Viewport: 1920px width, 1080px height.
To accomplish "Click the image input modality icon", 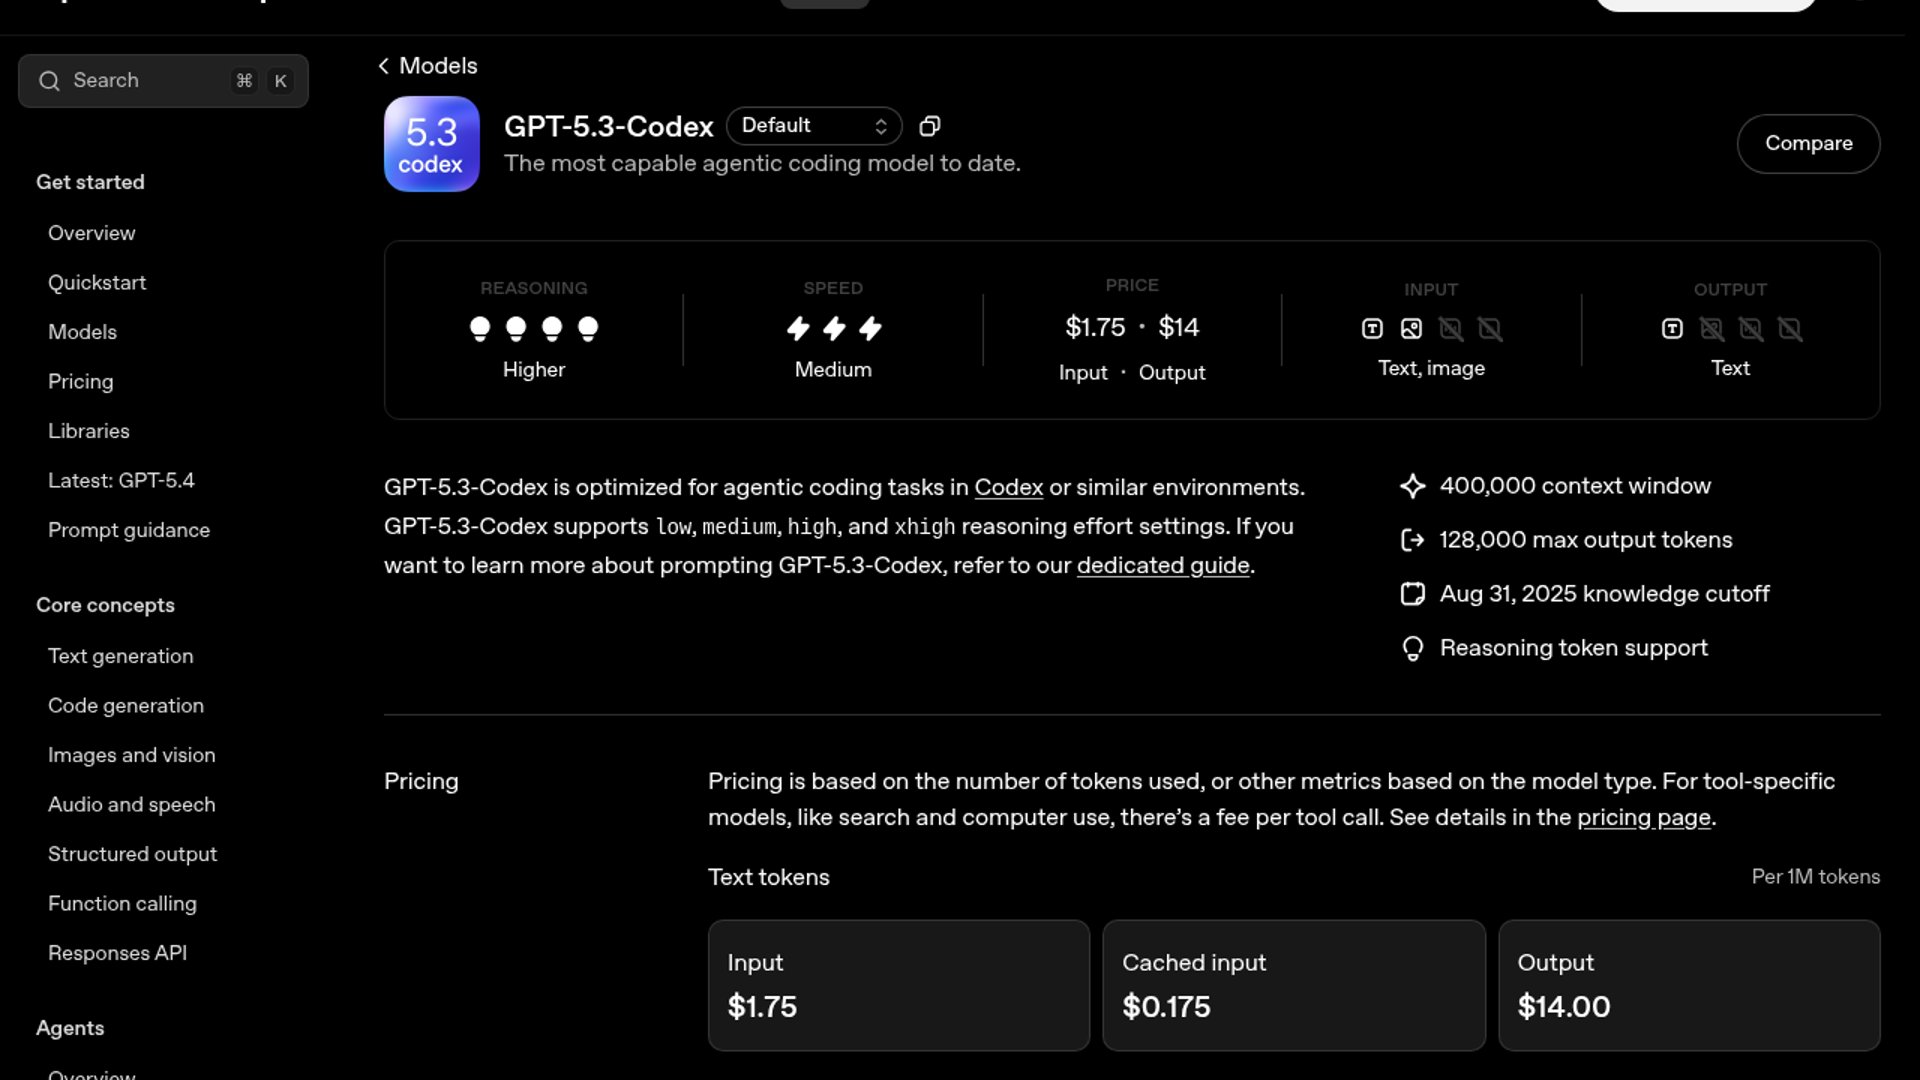I will 1411,329.
